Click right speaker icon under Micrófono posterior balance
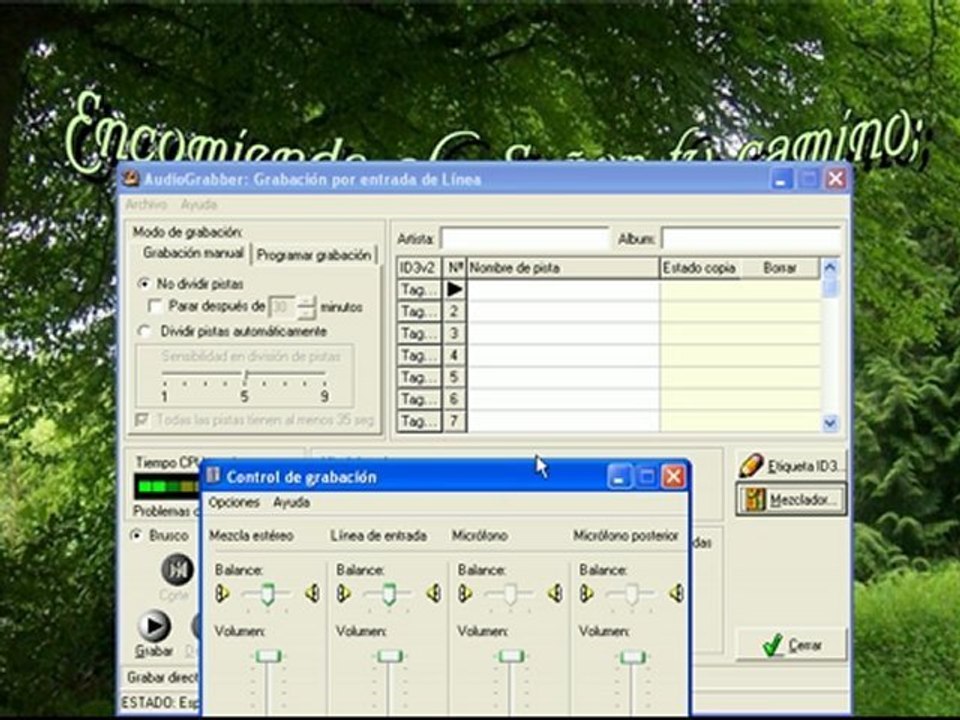The height and width of the screenshot is (720, 960). pyautogui.click(x=677, y=593)
